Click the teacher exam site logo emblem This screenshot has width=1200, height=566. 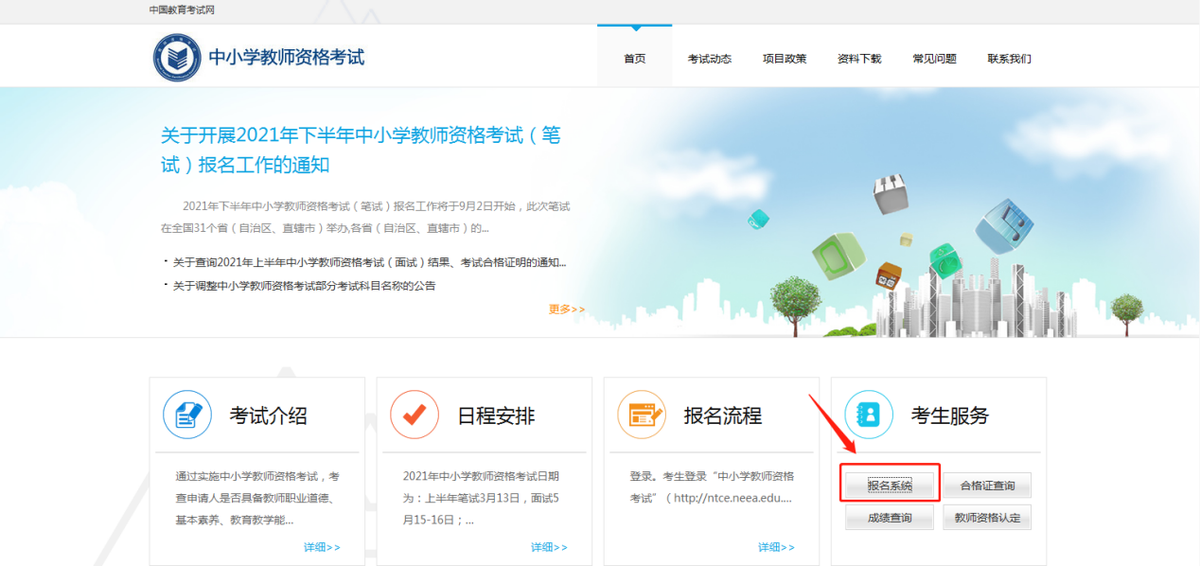coord(177,58)
